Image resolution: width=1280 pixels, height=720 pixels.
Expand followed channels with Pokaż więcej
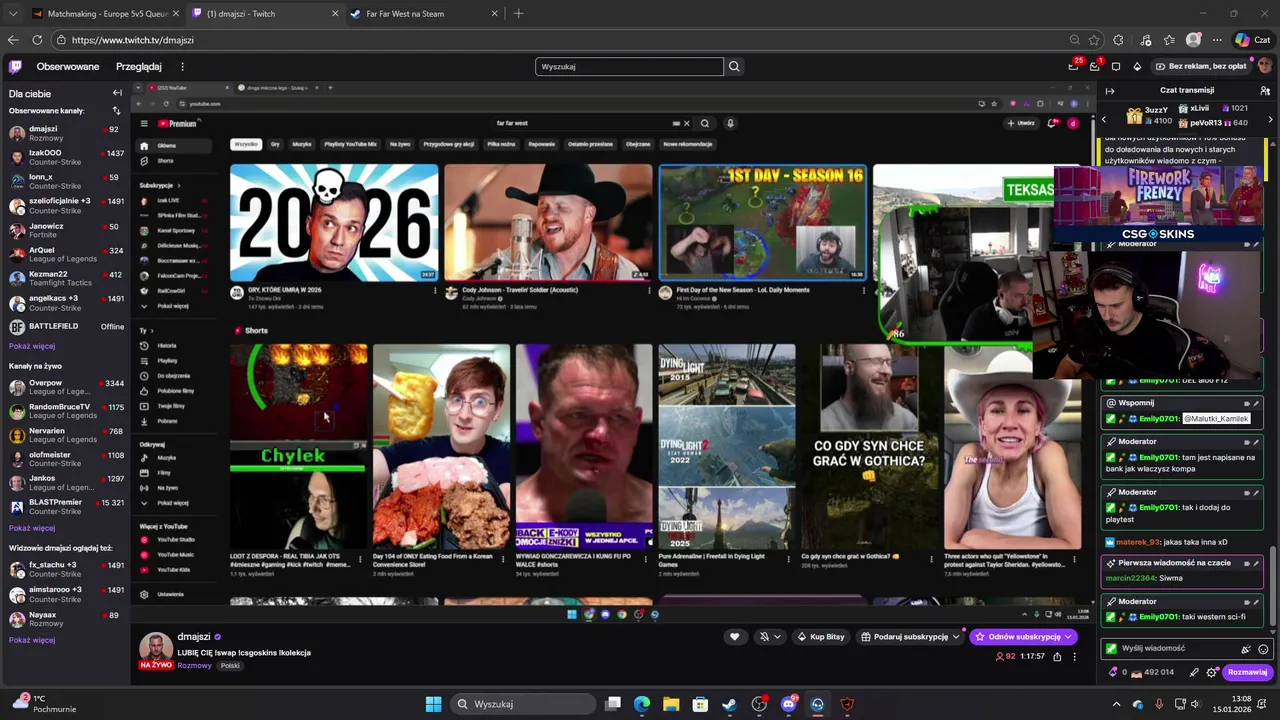(32, 346)
